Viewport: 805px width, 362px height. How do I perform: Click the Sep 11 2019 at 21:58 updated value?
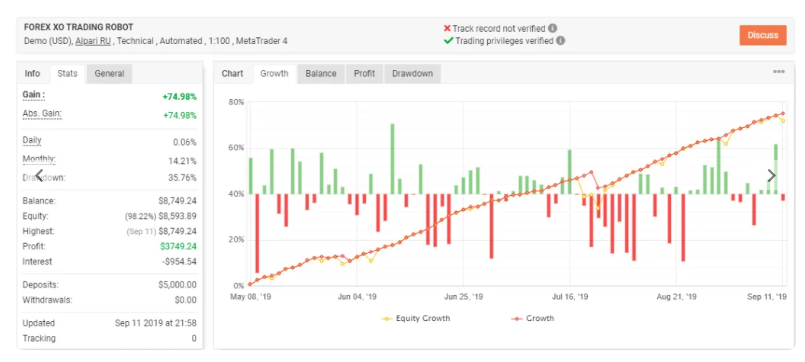pyautogui.click(x=156, y=323)
